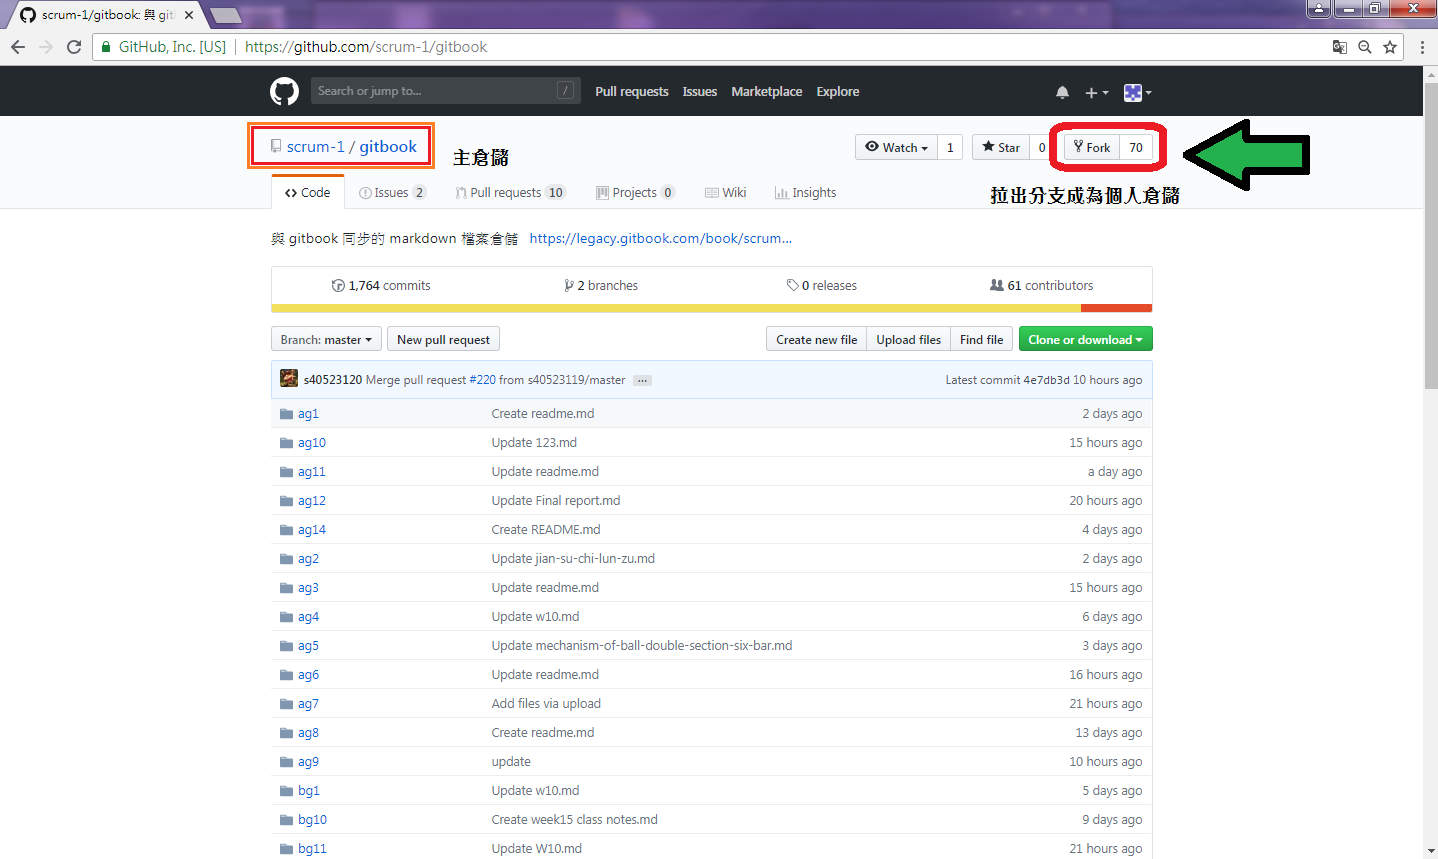Open Wiki tab

coord(726,193)
